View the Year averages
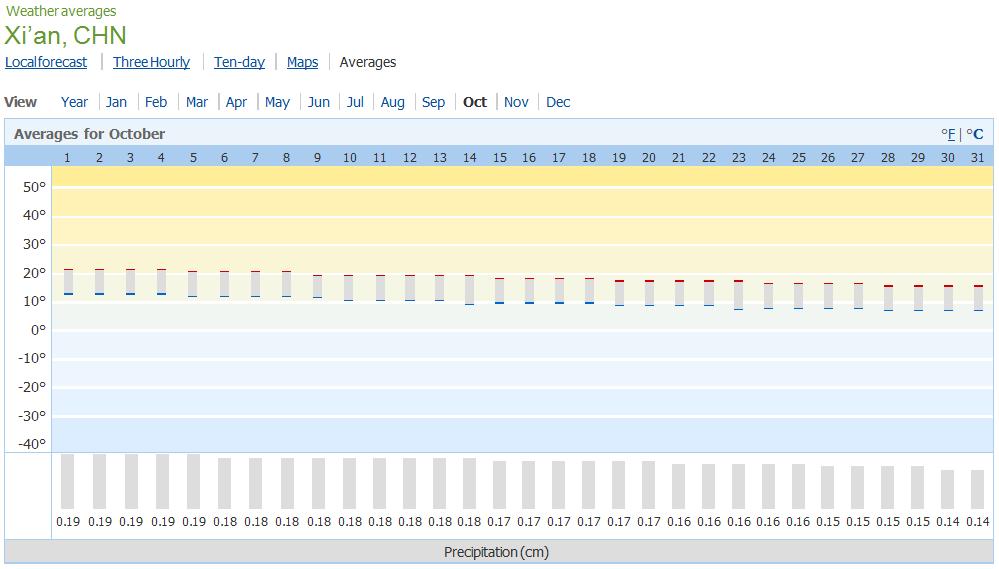This screenshot has height=569, width=999. click(x=75, y=102)
